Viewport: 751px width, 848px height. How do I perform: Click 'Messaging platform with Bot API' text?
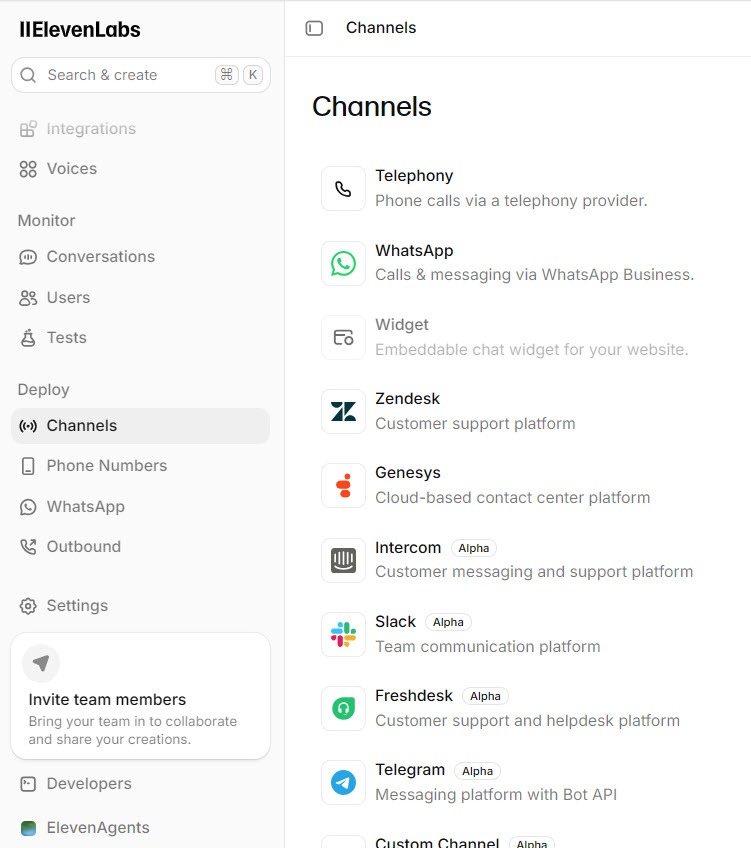click(496, 794)
